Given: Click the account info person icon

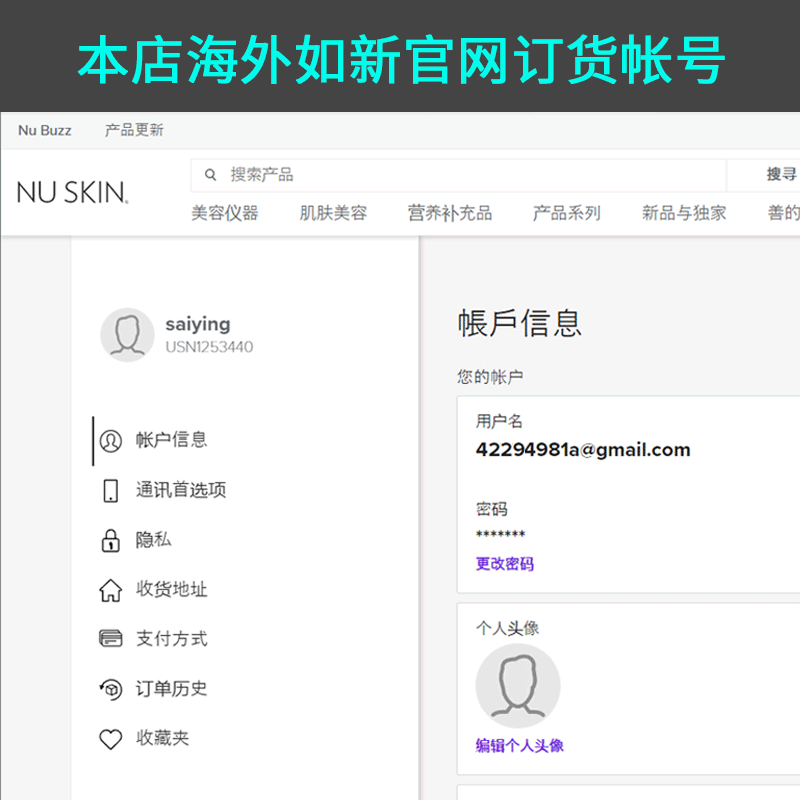Looking at the screenshot, I should coord(111,441).
